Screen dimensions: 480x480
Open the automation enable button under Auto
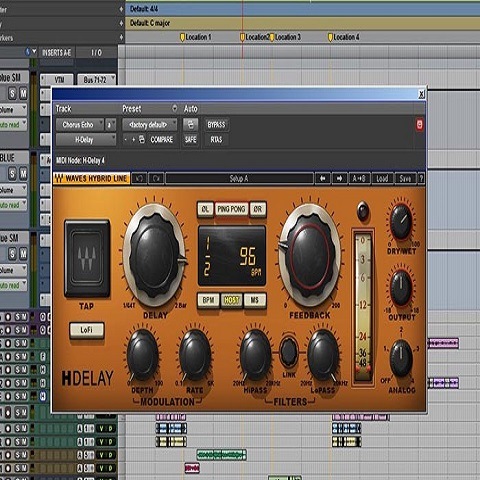pos(190,125)
